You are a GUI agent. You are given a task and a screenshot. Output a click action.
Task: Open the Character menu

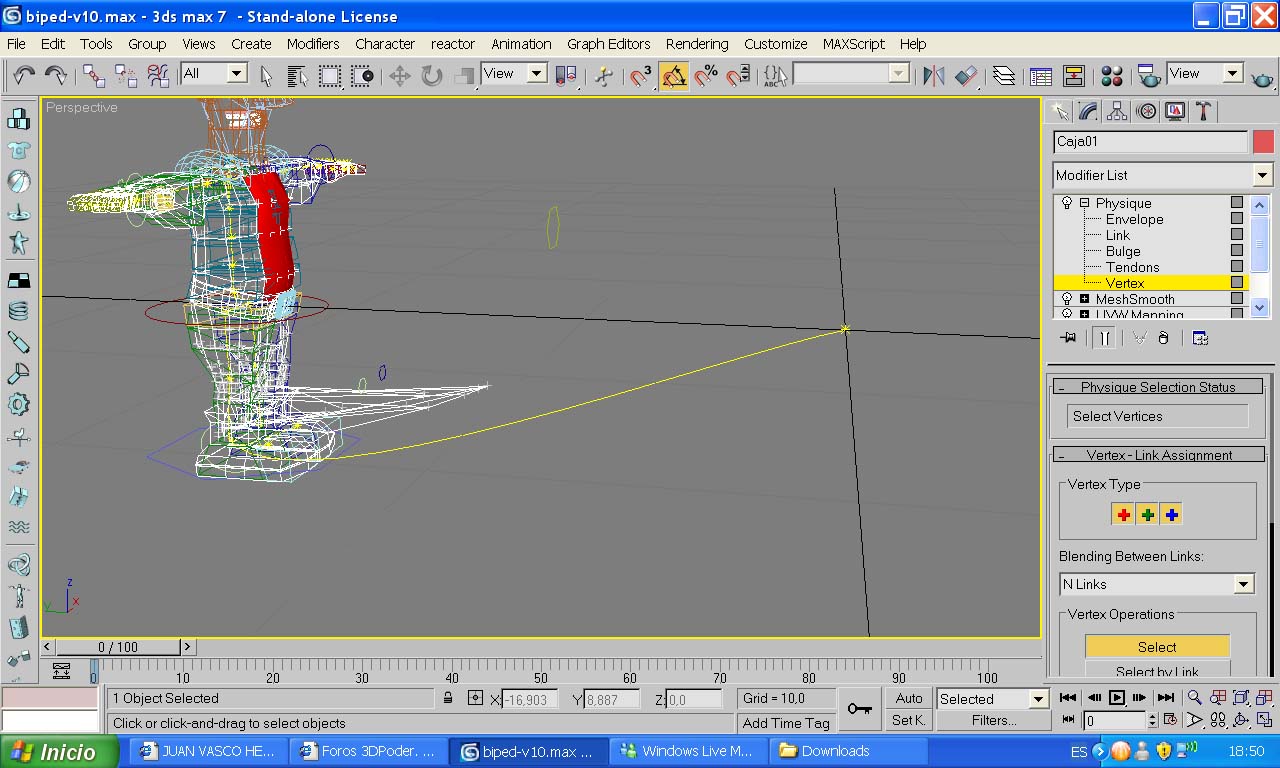click(x=385, y=44)
